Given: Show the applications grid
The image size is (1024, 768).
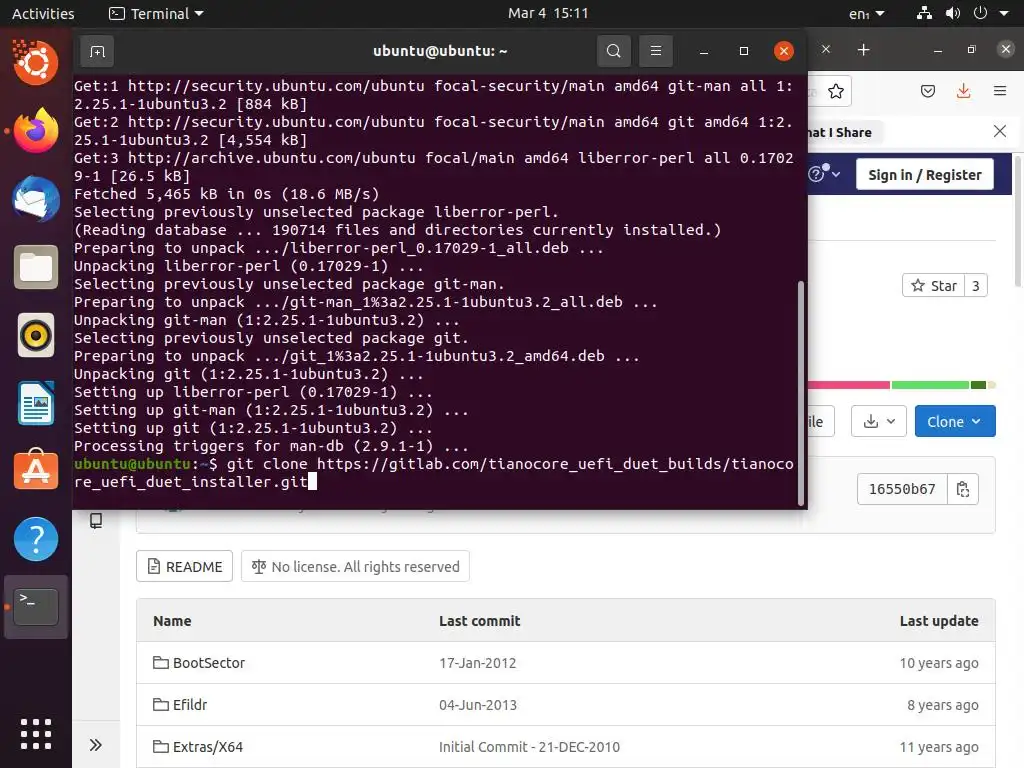Looking at the screenshot, I should click(36, 734).
